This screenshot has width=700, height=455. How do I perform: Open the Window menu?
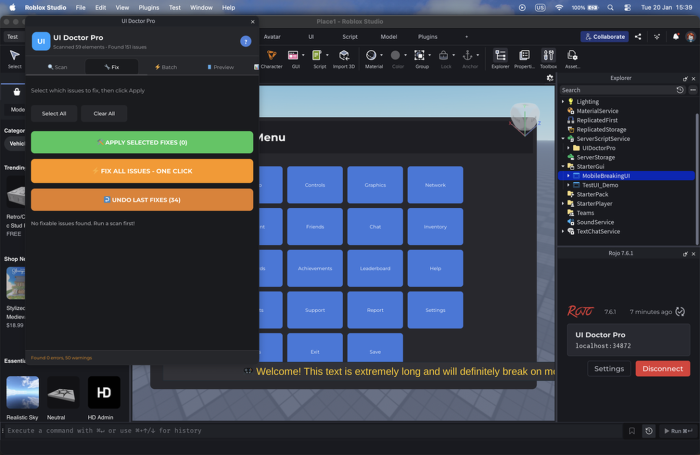point(201,8)
